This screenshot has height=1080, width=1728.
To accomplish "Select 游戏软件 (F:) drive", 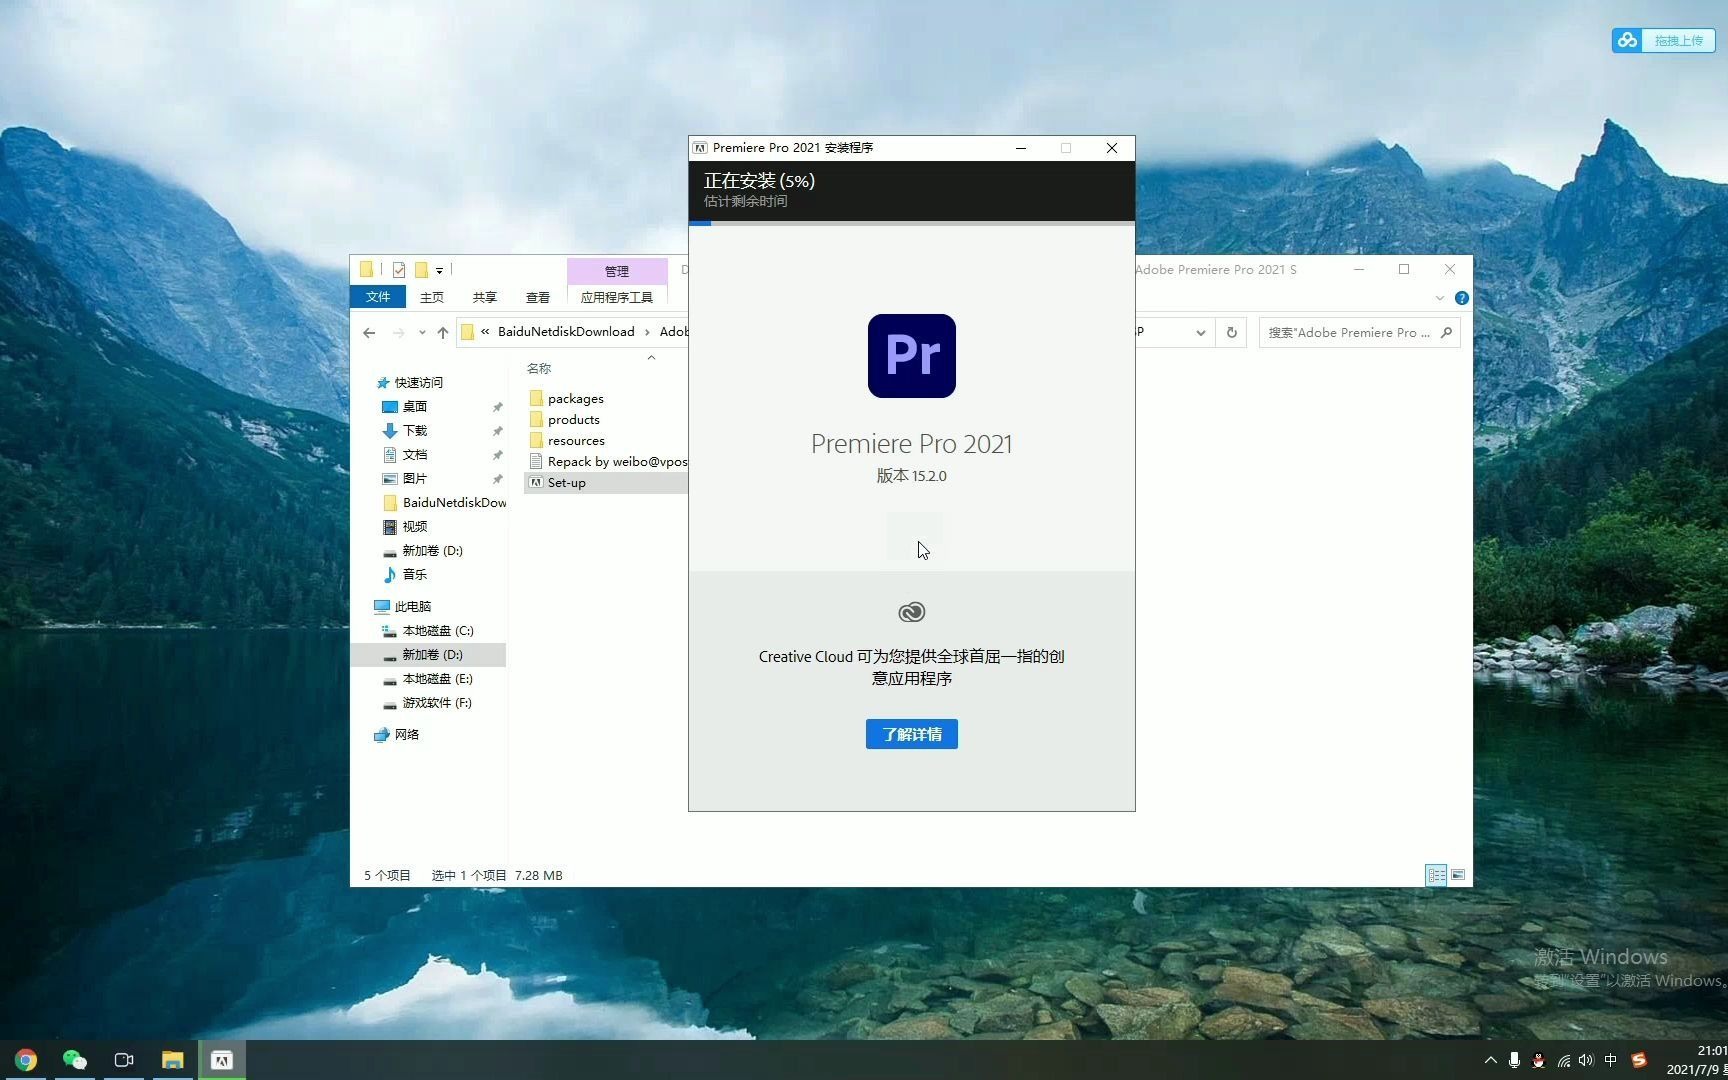I will 437,703.
